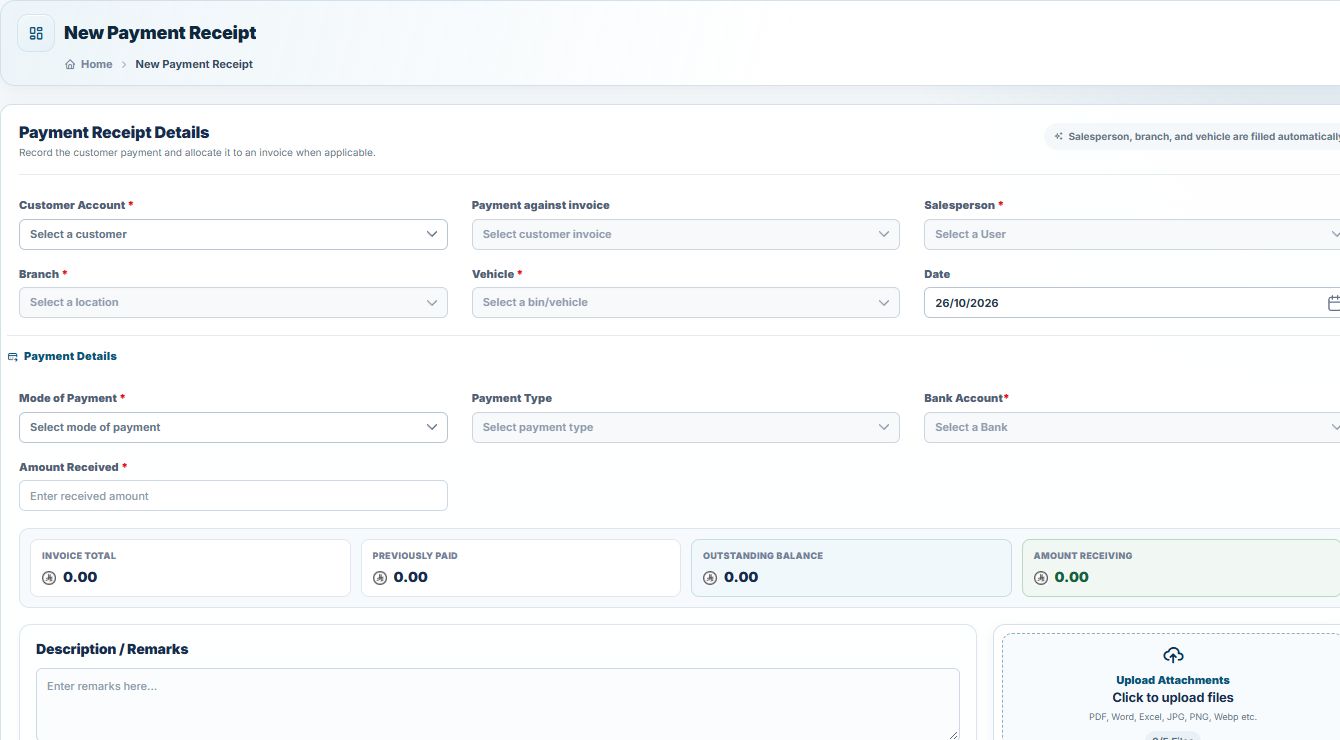Click the breadcrumb chevron separator after Home

[124, 64]
